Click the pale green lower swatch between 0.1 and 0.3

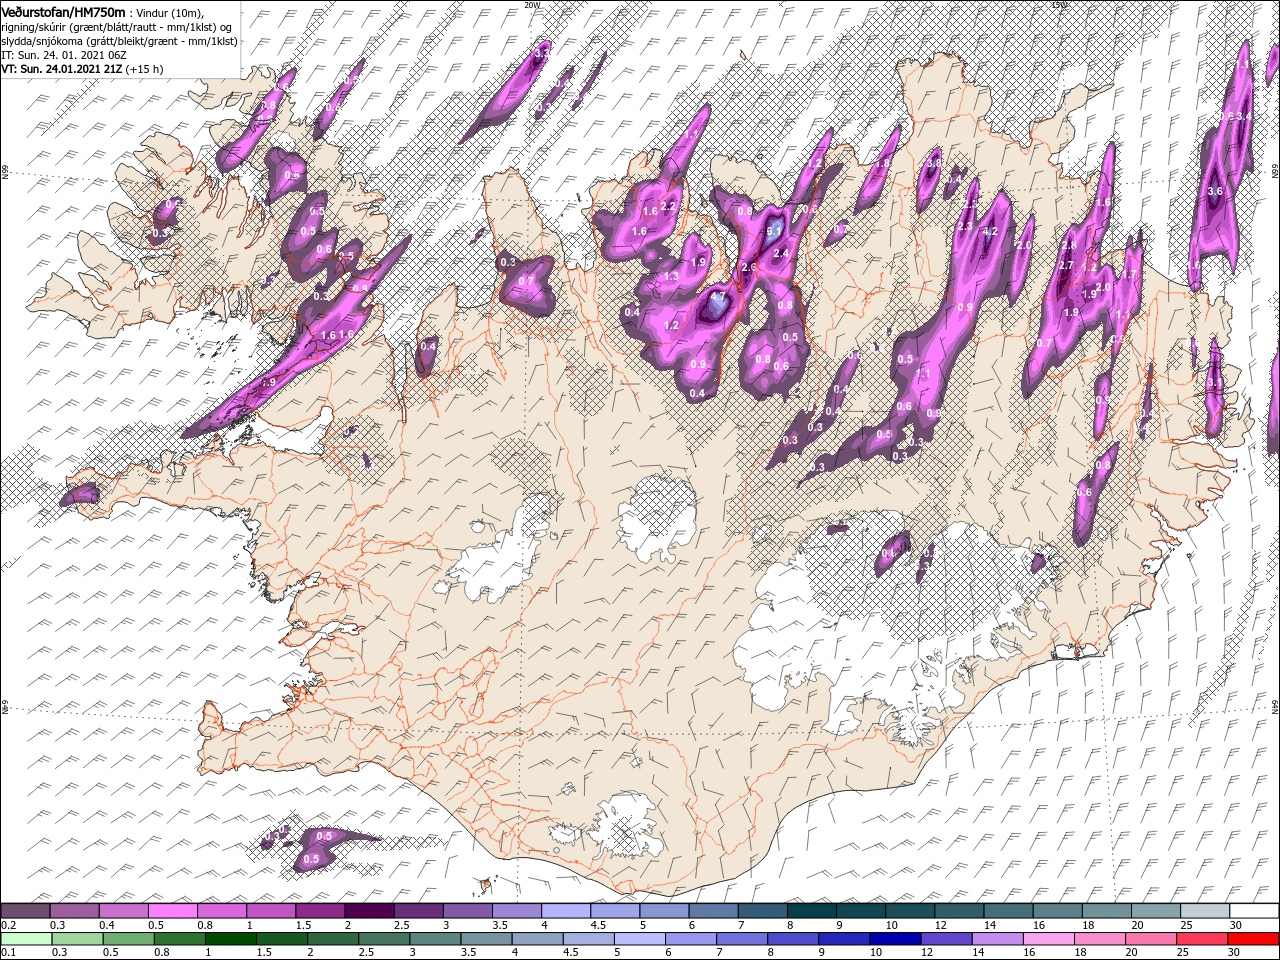click(28, 938)
